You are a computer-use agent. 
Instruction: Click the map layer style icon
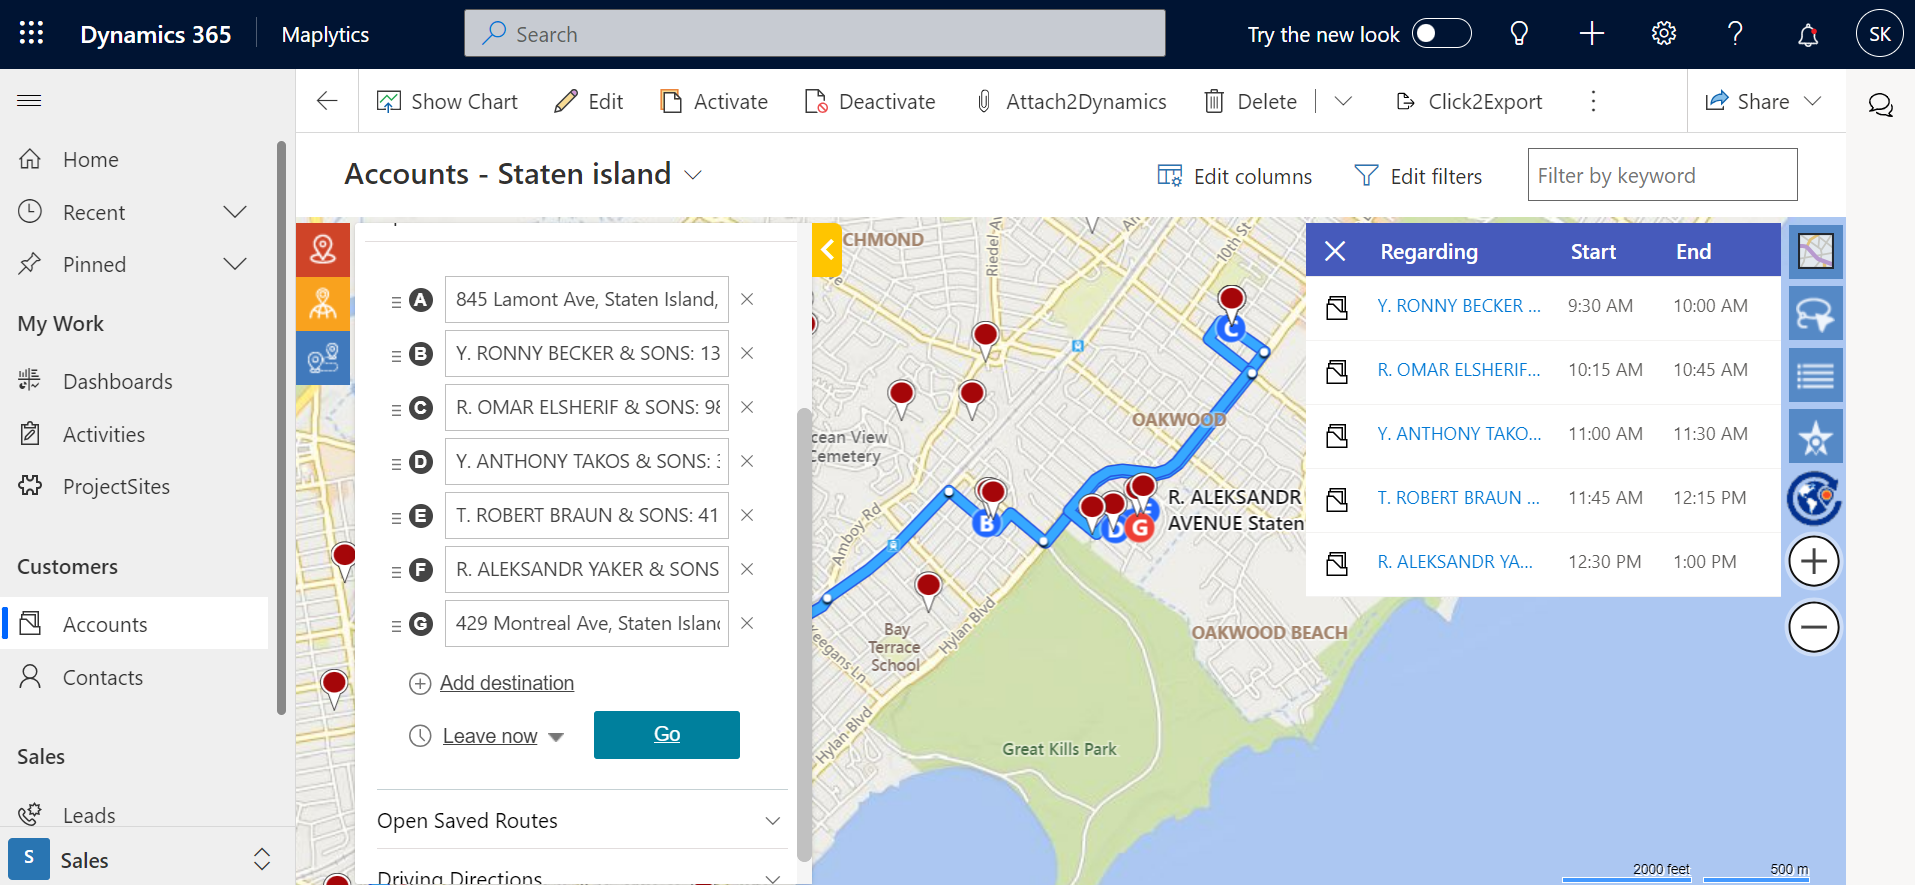[1815, 251]
